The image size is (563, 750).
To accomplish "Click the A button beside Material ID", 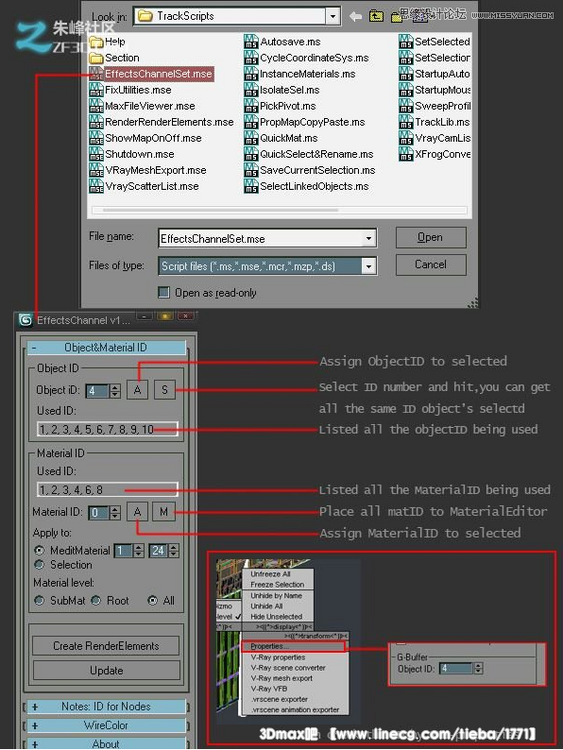I will [x=137, y=512].
